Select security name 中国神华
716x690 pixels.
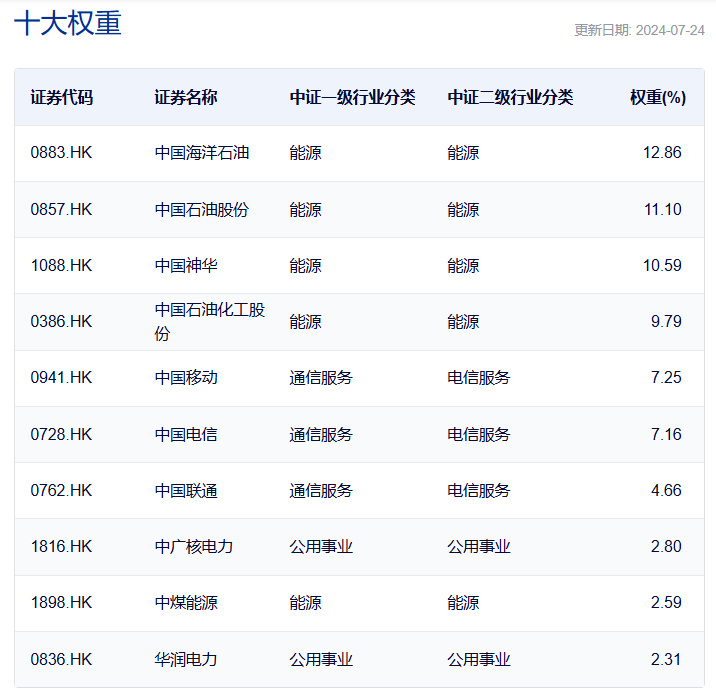click(186, 265)
